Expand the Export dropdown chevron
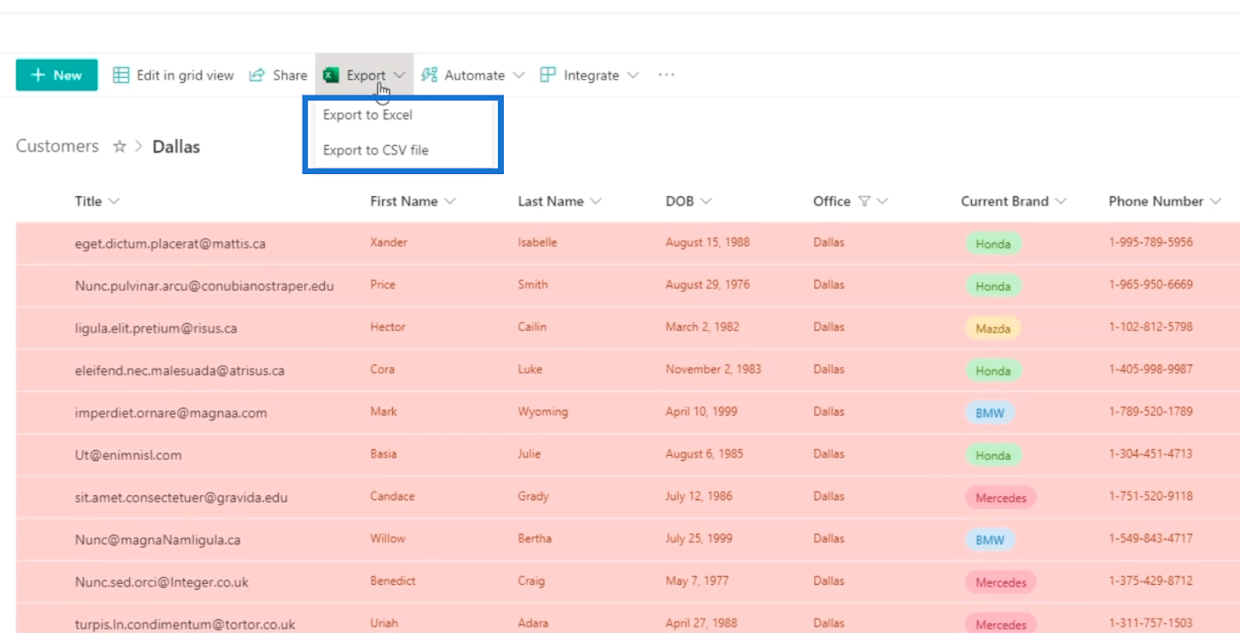 click(399, 75)
